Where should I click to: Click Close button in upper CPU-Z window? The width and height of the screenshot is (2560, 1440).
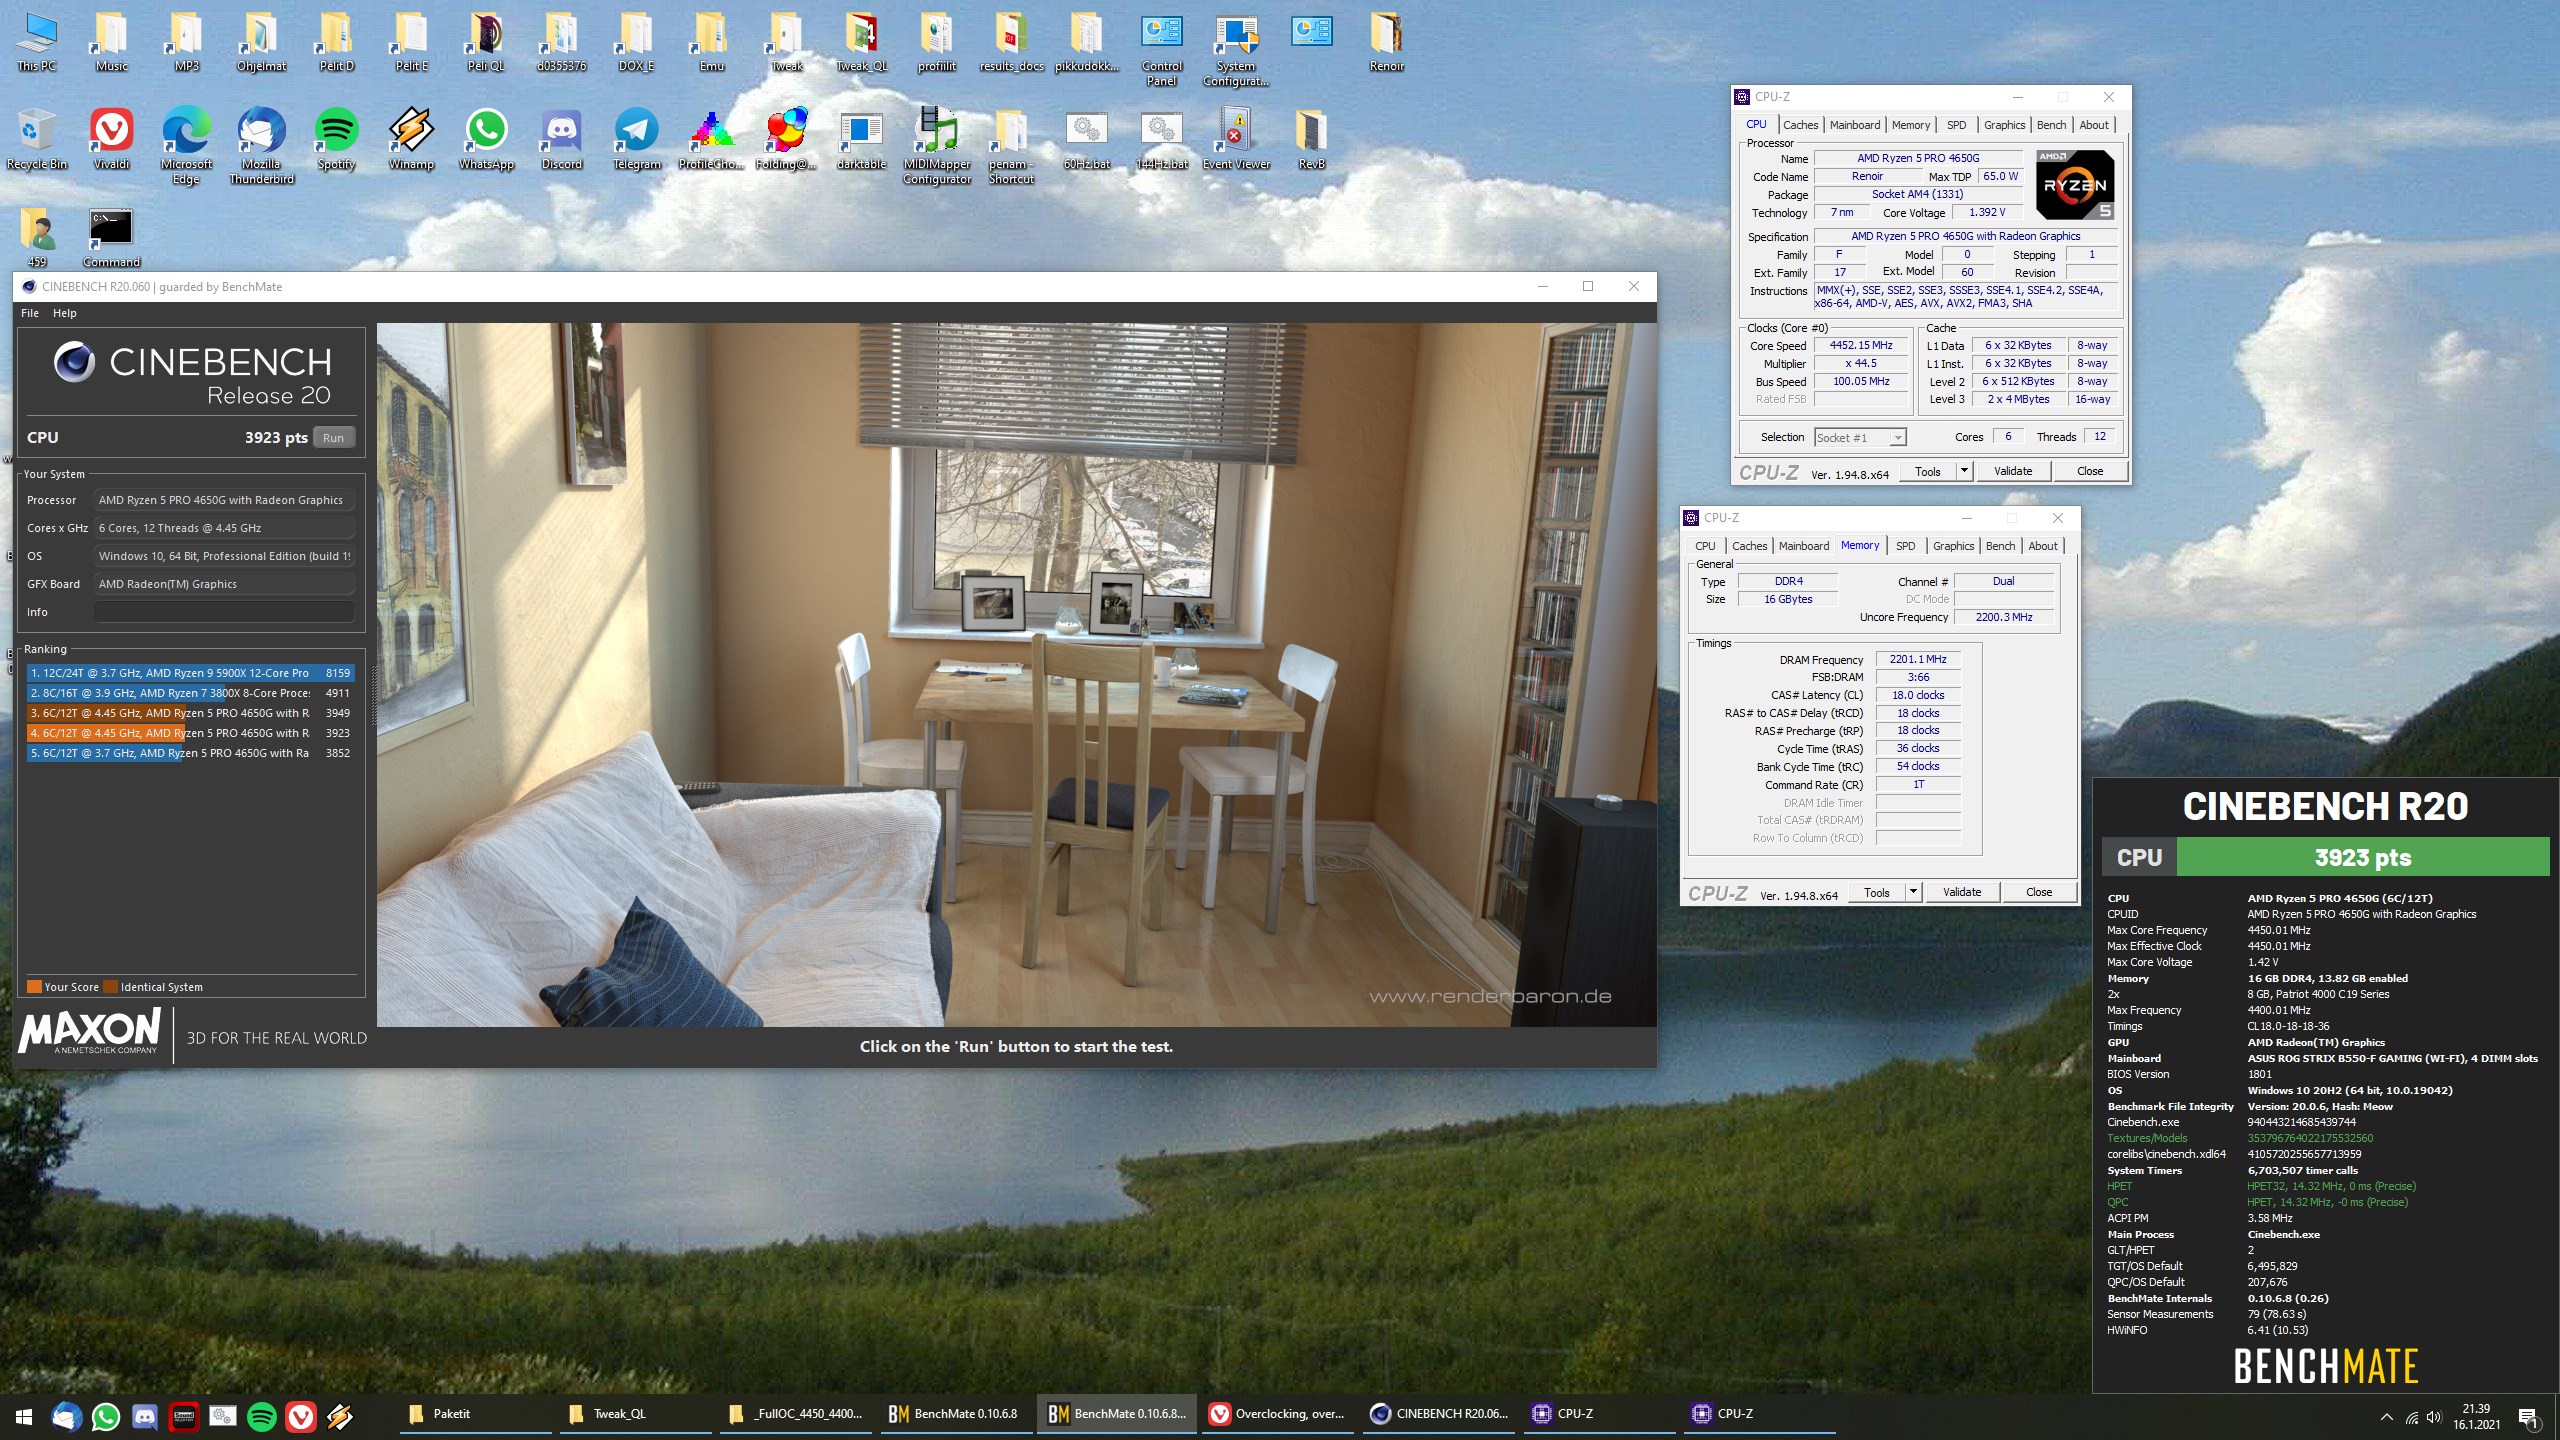2090,471
